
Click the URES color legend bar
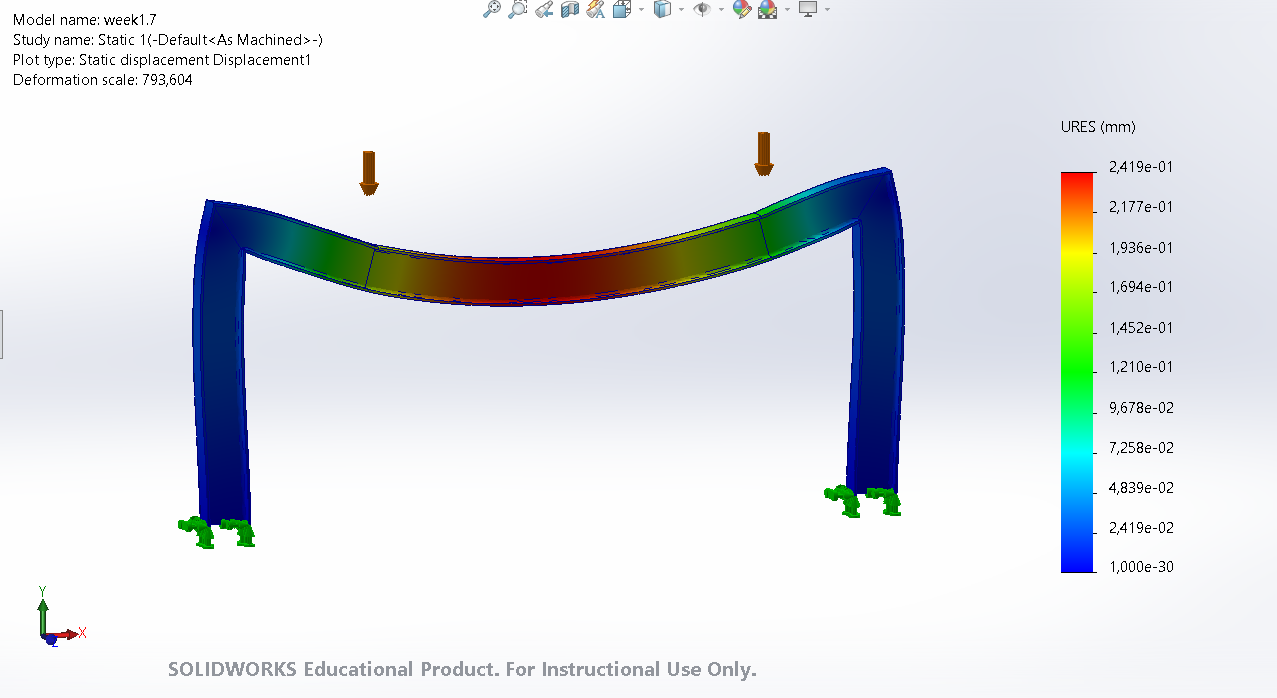pyautogui.click(x=1076, y=372)
